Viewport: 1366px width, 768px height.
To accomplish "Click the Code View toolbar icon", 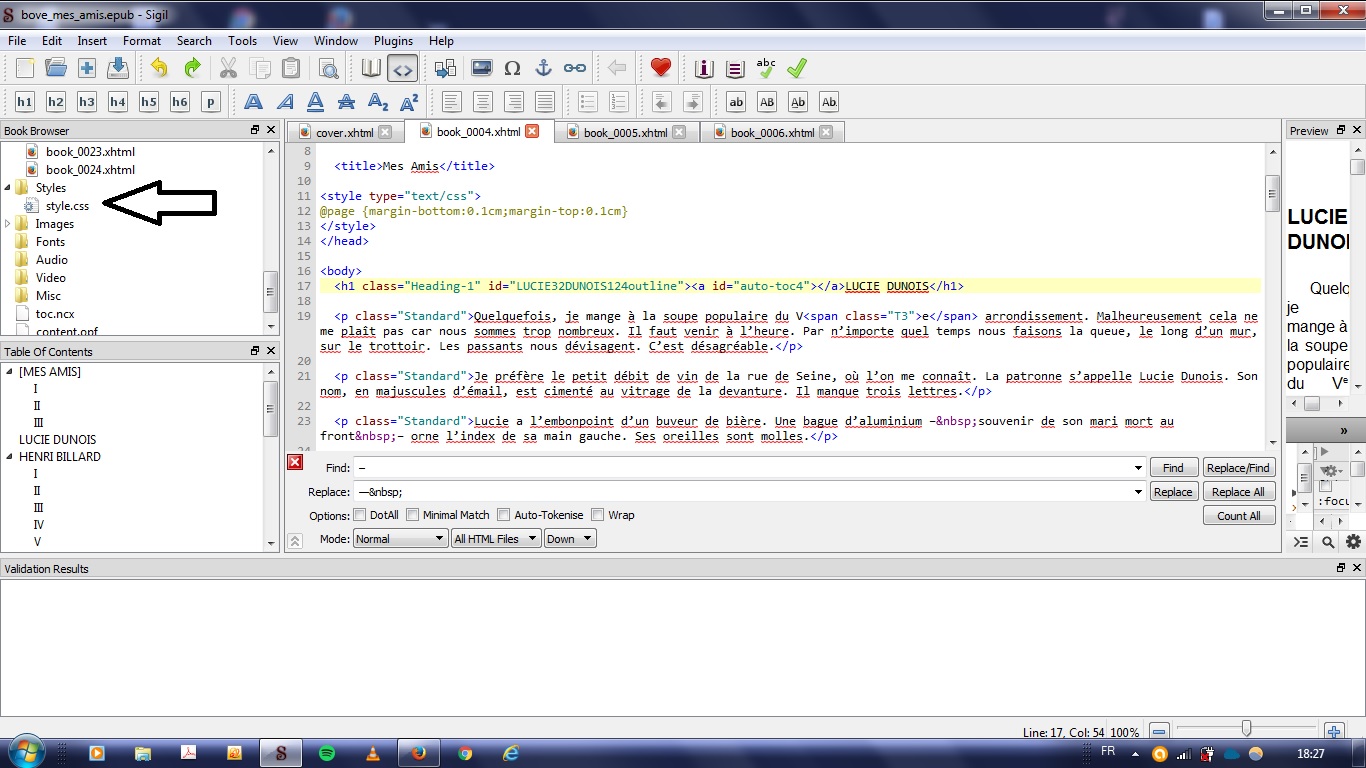I will click(402, 69).
